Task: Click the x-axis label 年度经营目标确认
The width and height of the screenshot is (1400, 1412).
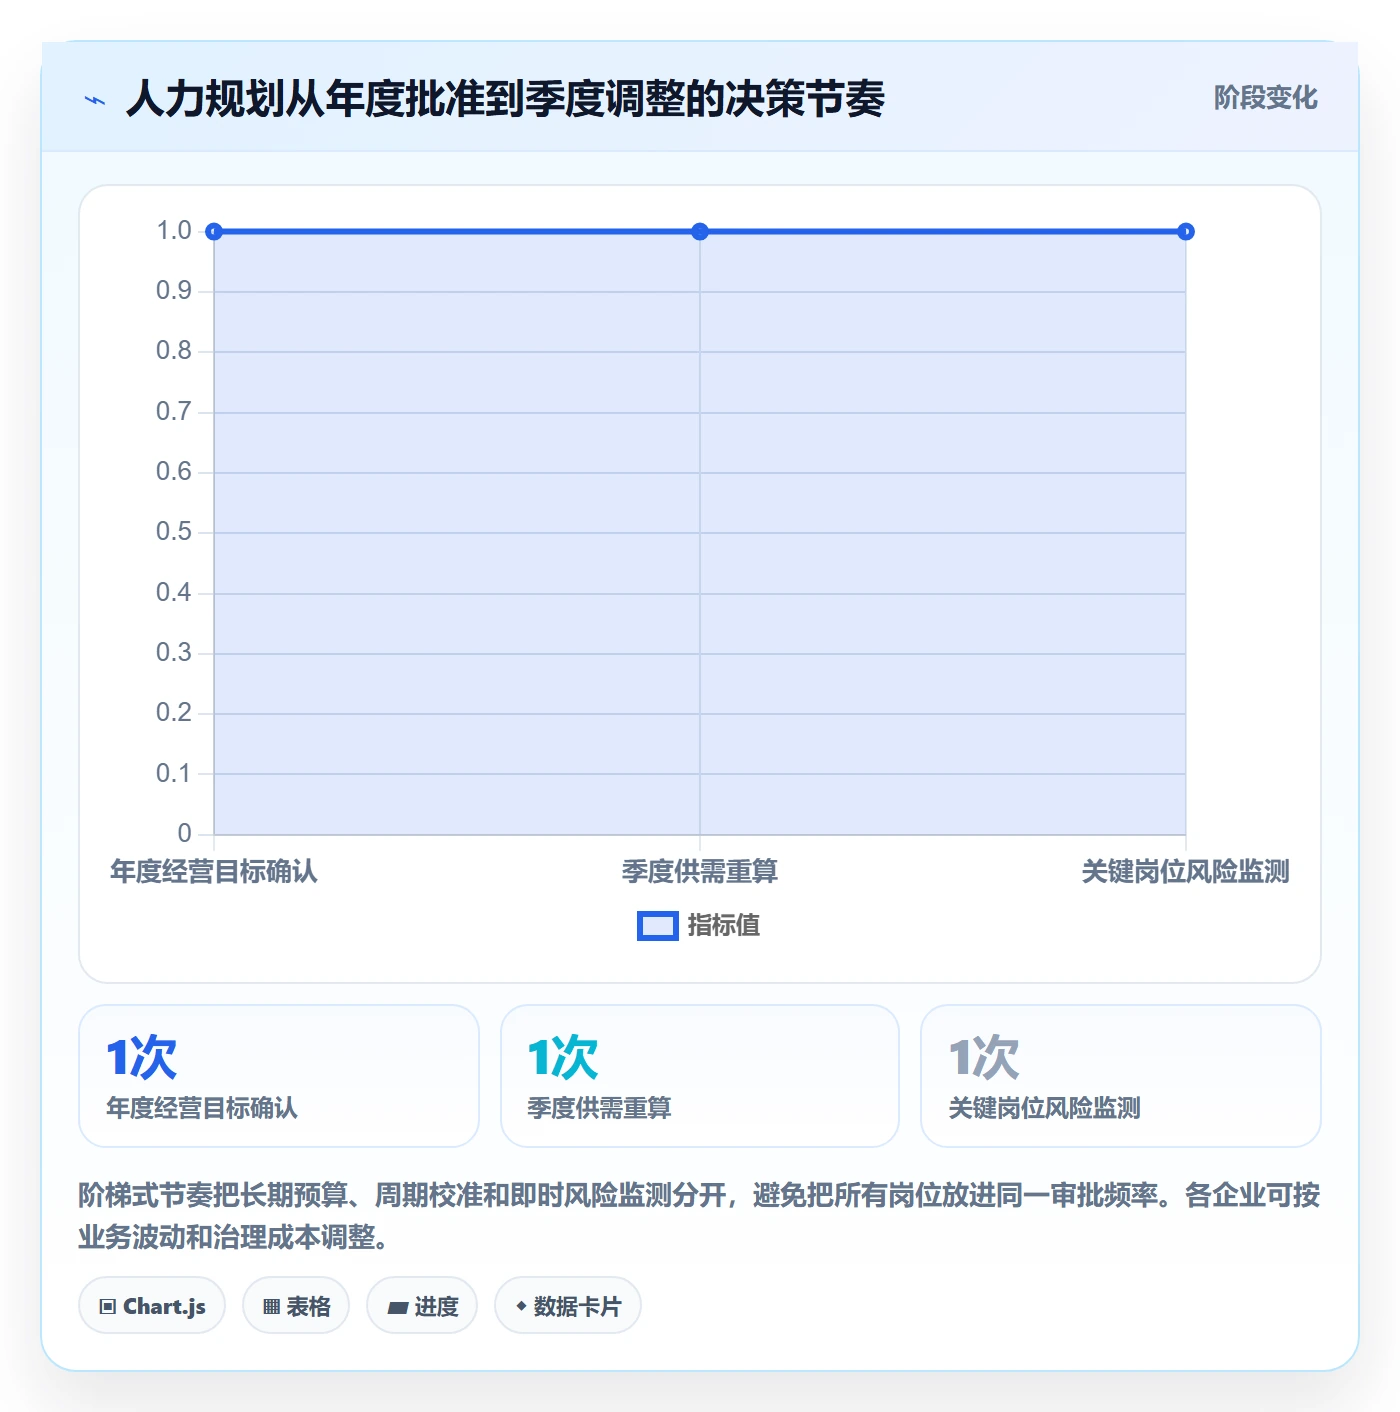Action: (214, 872)
